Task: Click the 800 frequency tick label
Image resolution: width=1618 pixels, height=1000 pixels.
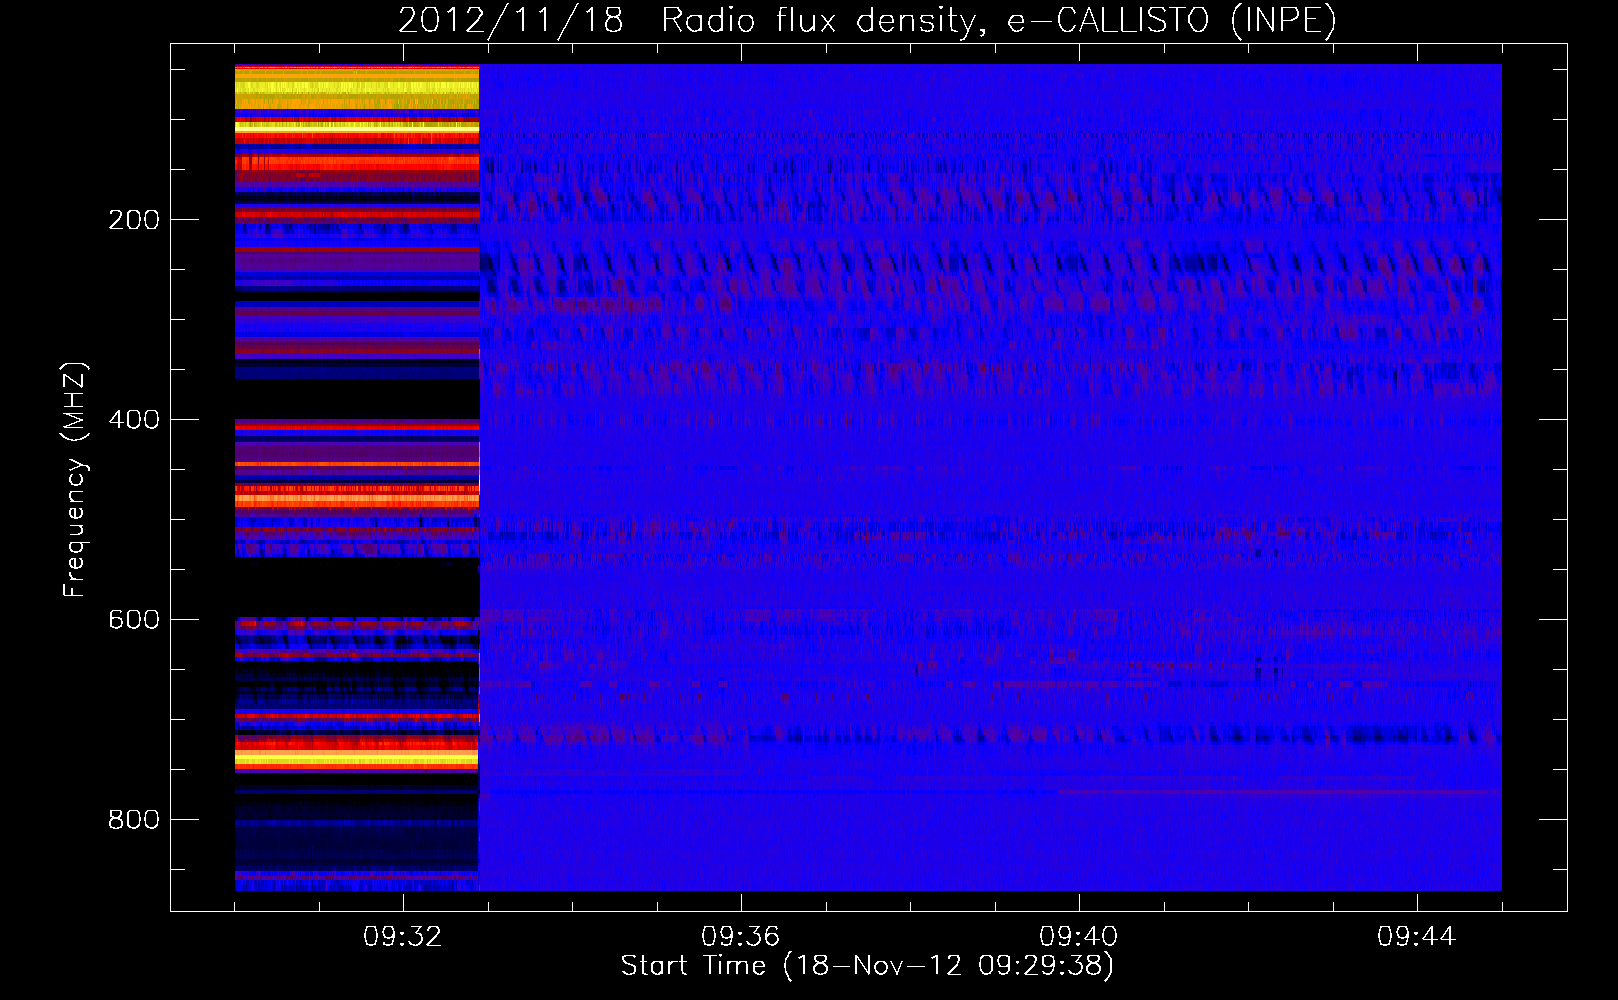Action: [x=134, y=820]
